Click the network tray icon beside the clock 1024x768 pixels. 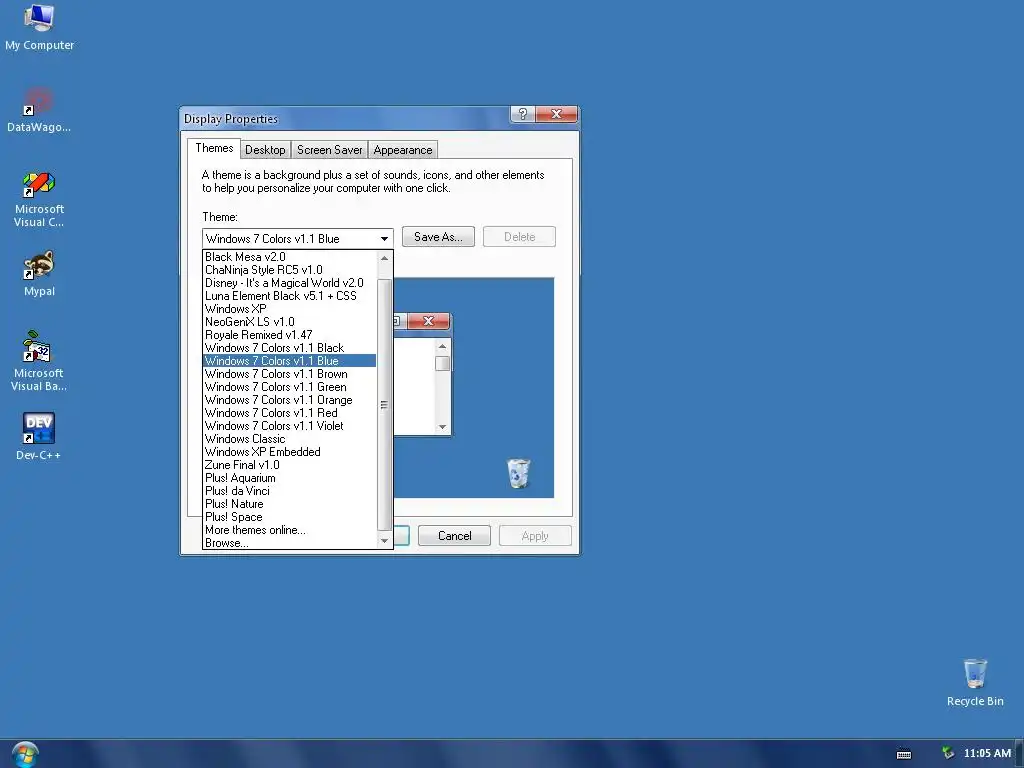[x=948, y=753]
